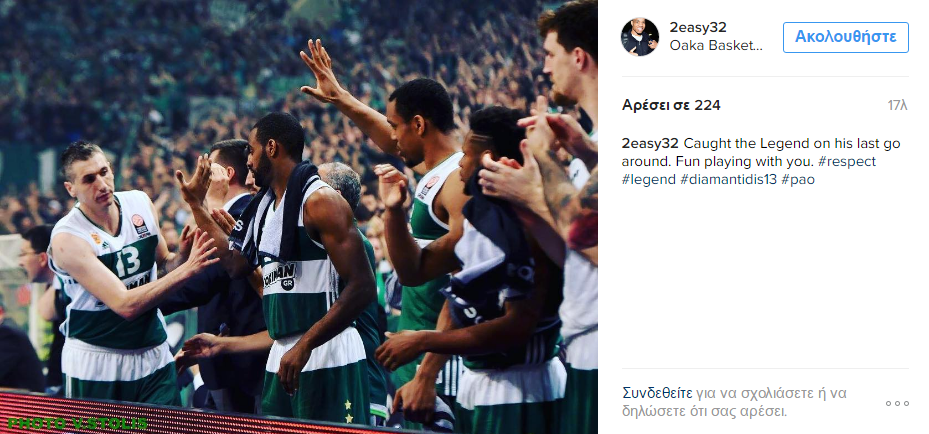Image resolution: width=929 pixels, height=434 pixels.
Task: Open the 2easy32 profile avatar
Action: click(639, 37)
